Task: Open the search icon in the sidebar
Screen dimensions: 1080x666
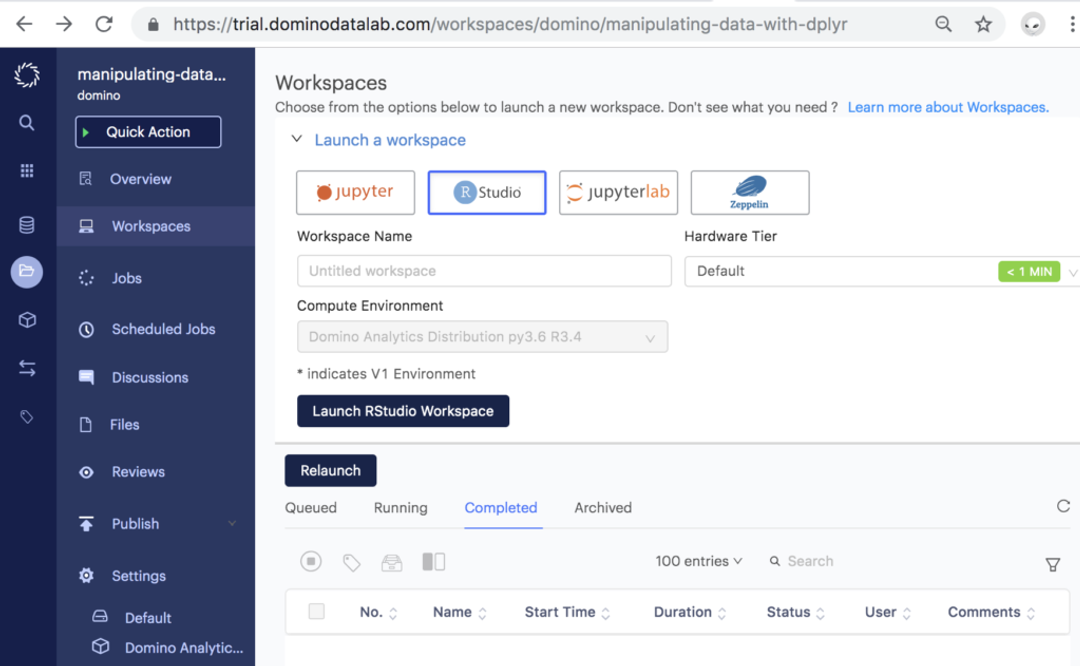Action: tap(26, 122)
